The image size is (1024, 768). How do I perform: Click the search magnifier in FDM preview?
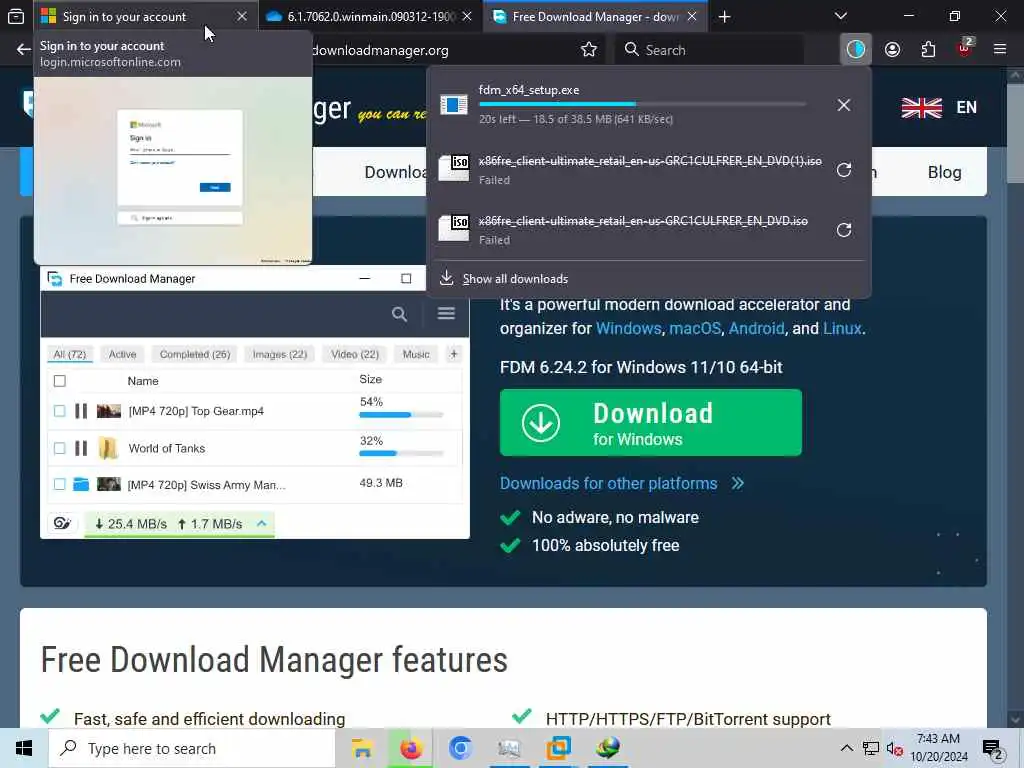point(399,314)
